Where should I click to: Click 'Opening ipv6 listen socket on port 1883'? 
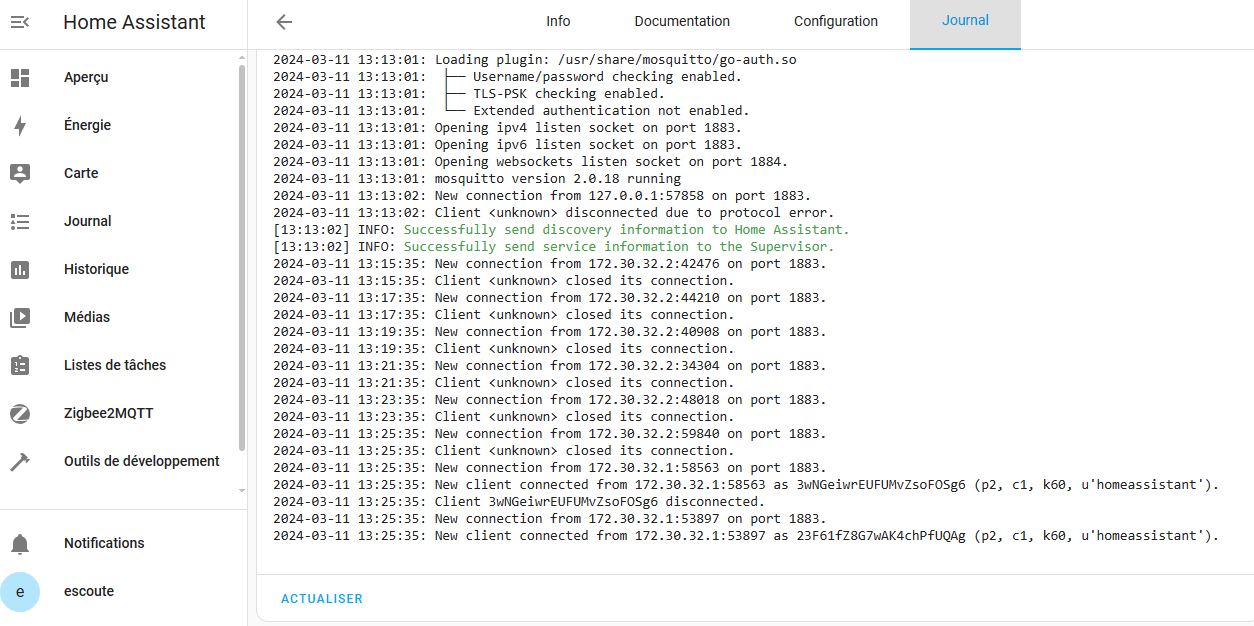[x=508, y=145]
